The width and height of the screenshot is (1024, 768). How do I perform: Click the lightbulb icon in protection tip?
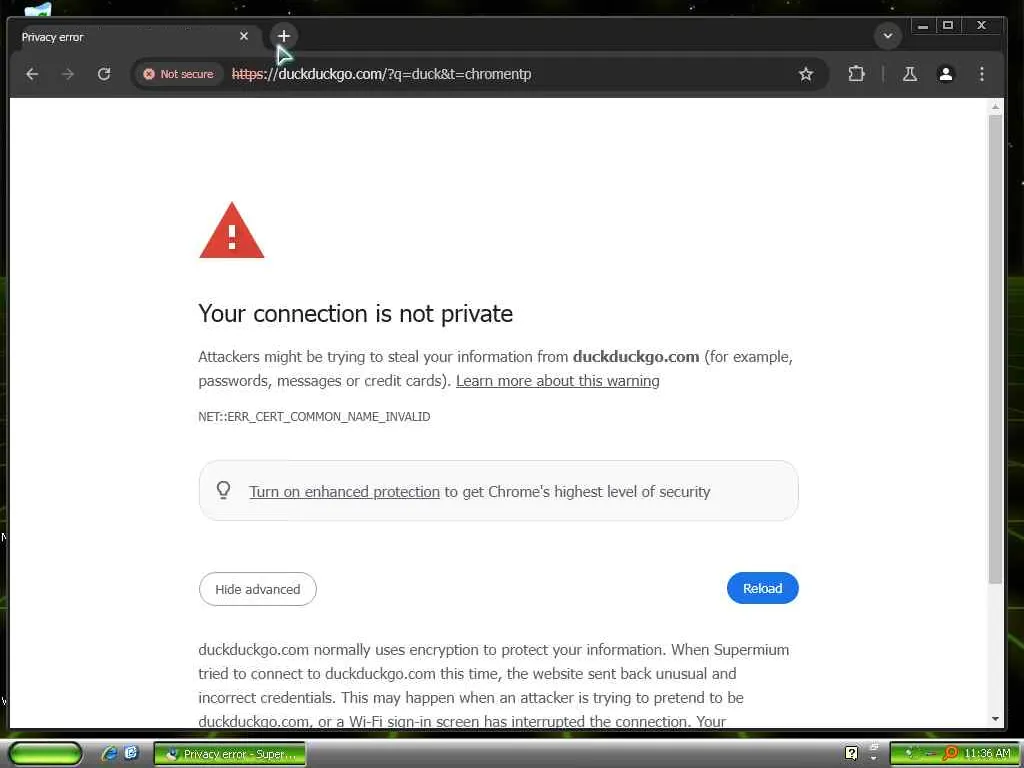[223, 490]
